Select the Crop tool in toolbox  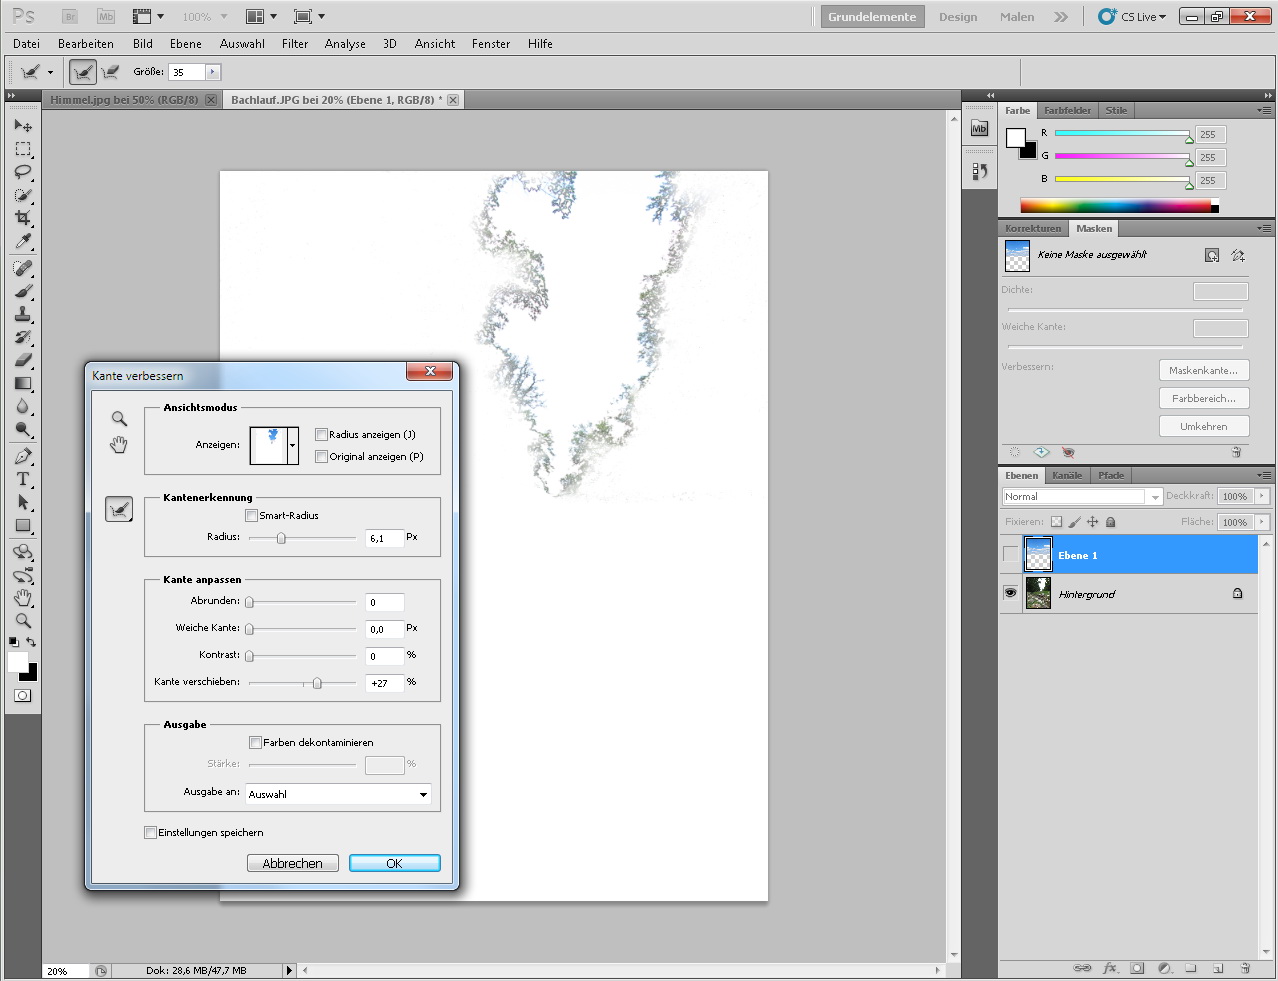(23, 218)
